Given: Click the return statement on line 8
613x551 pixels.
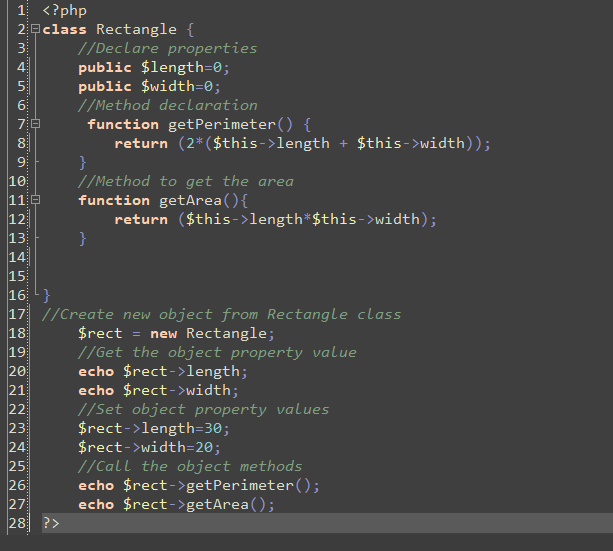Looking at the screenshot, I should point(302,144).
